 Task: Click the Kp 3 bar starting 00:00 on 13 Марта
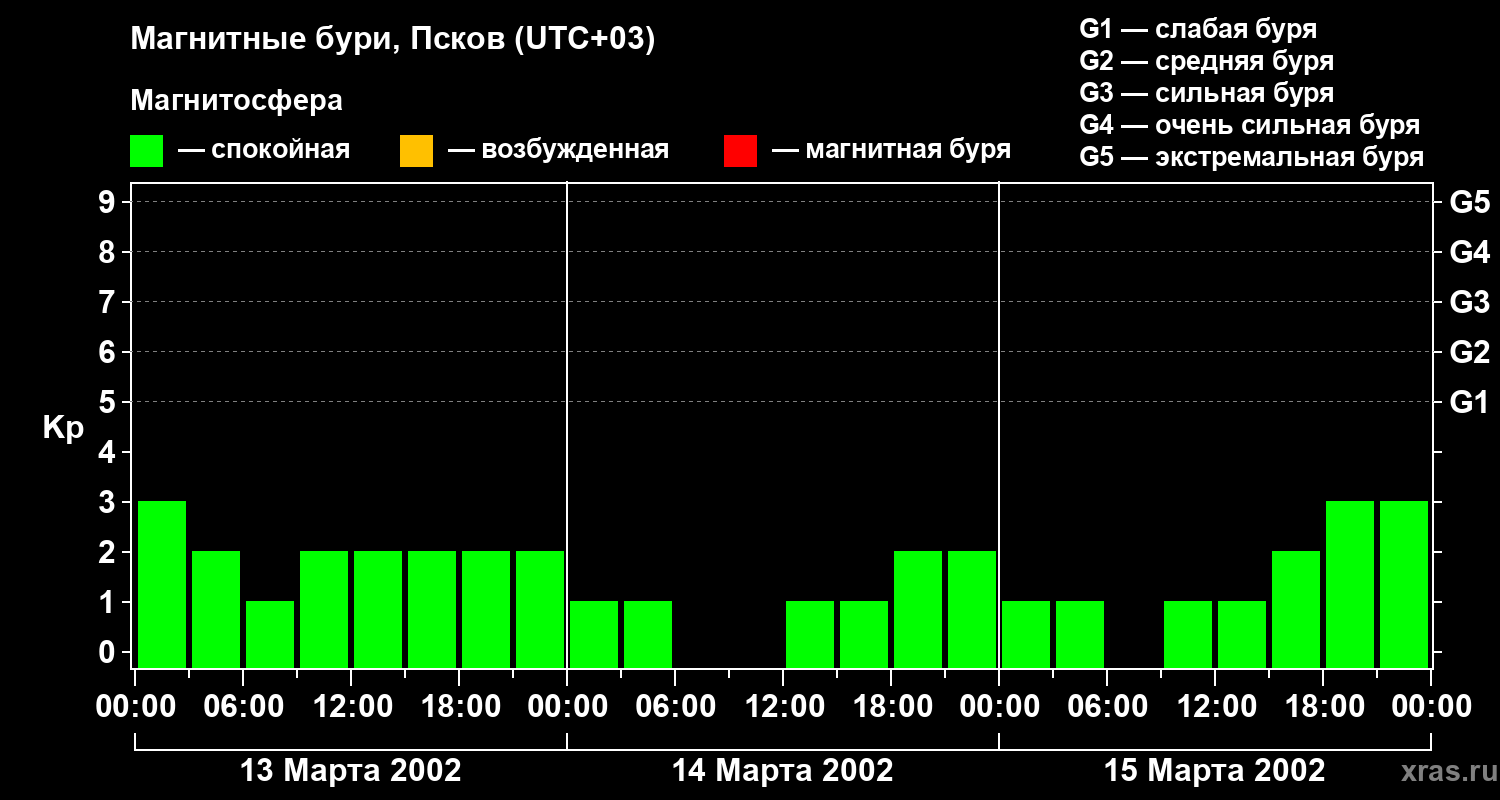(162, 584)
